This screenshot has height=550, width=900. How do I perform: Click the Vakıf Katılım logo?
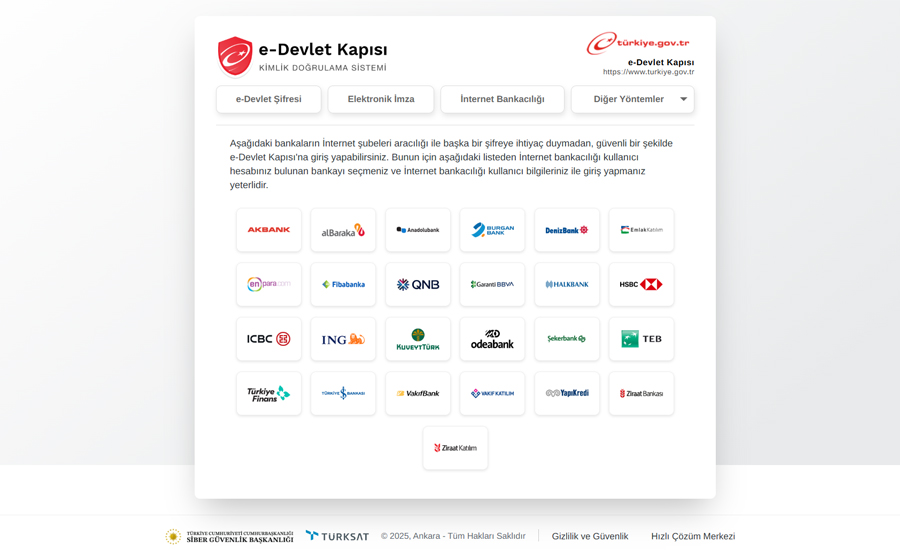point(492,393)
